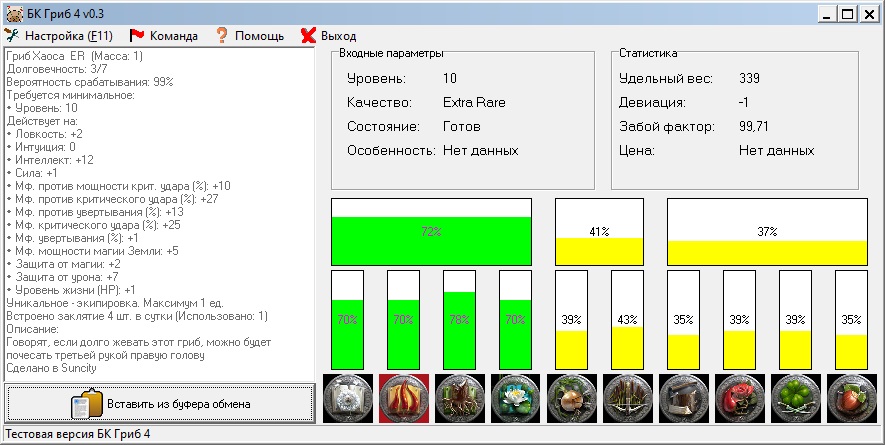This screenshot has width=885, height=445.
Task: Select the four-leaf clover icon
Action: 795,398
